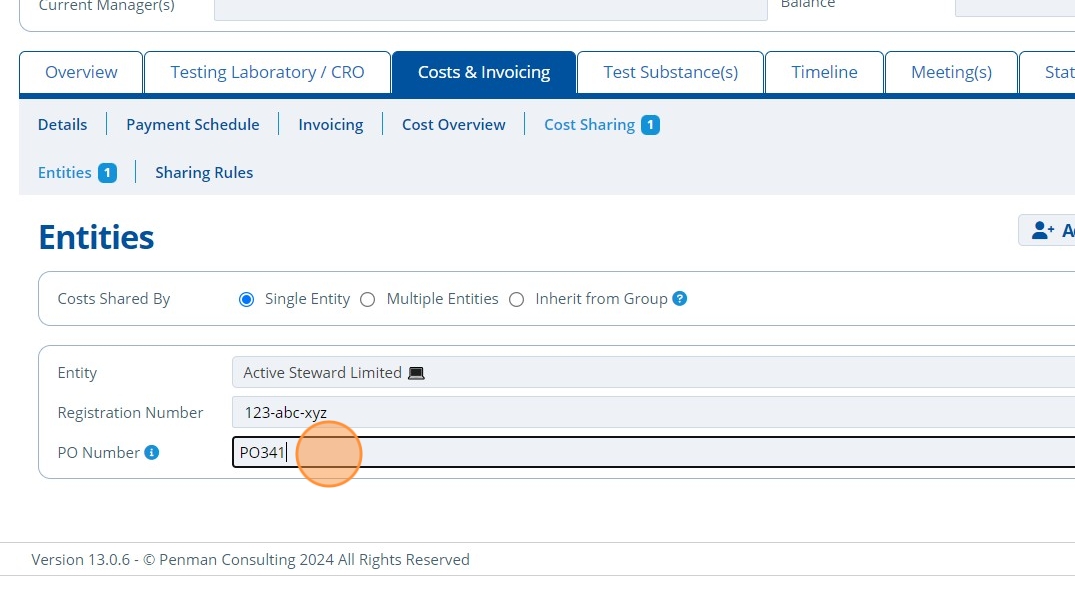Open the Sharing Rules section
The height and width of the screenshot is (601, 1075).
coord(204,173)
